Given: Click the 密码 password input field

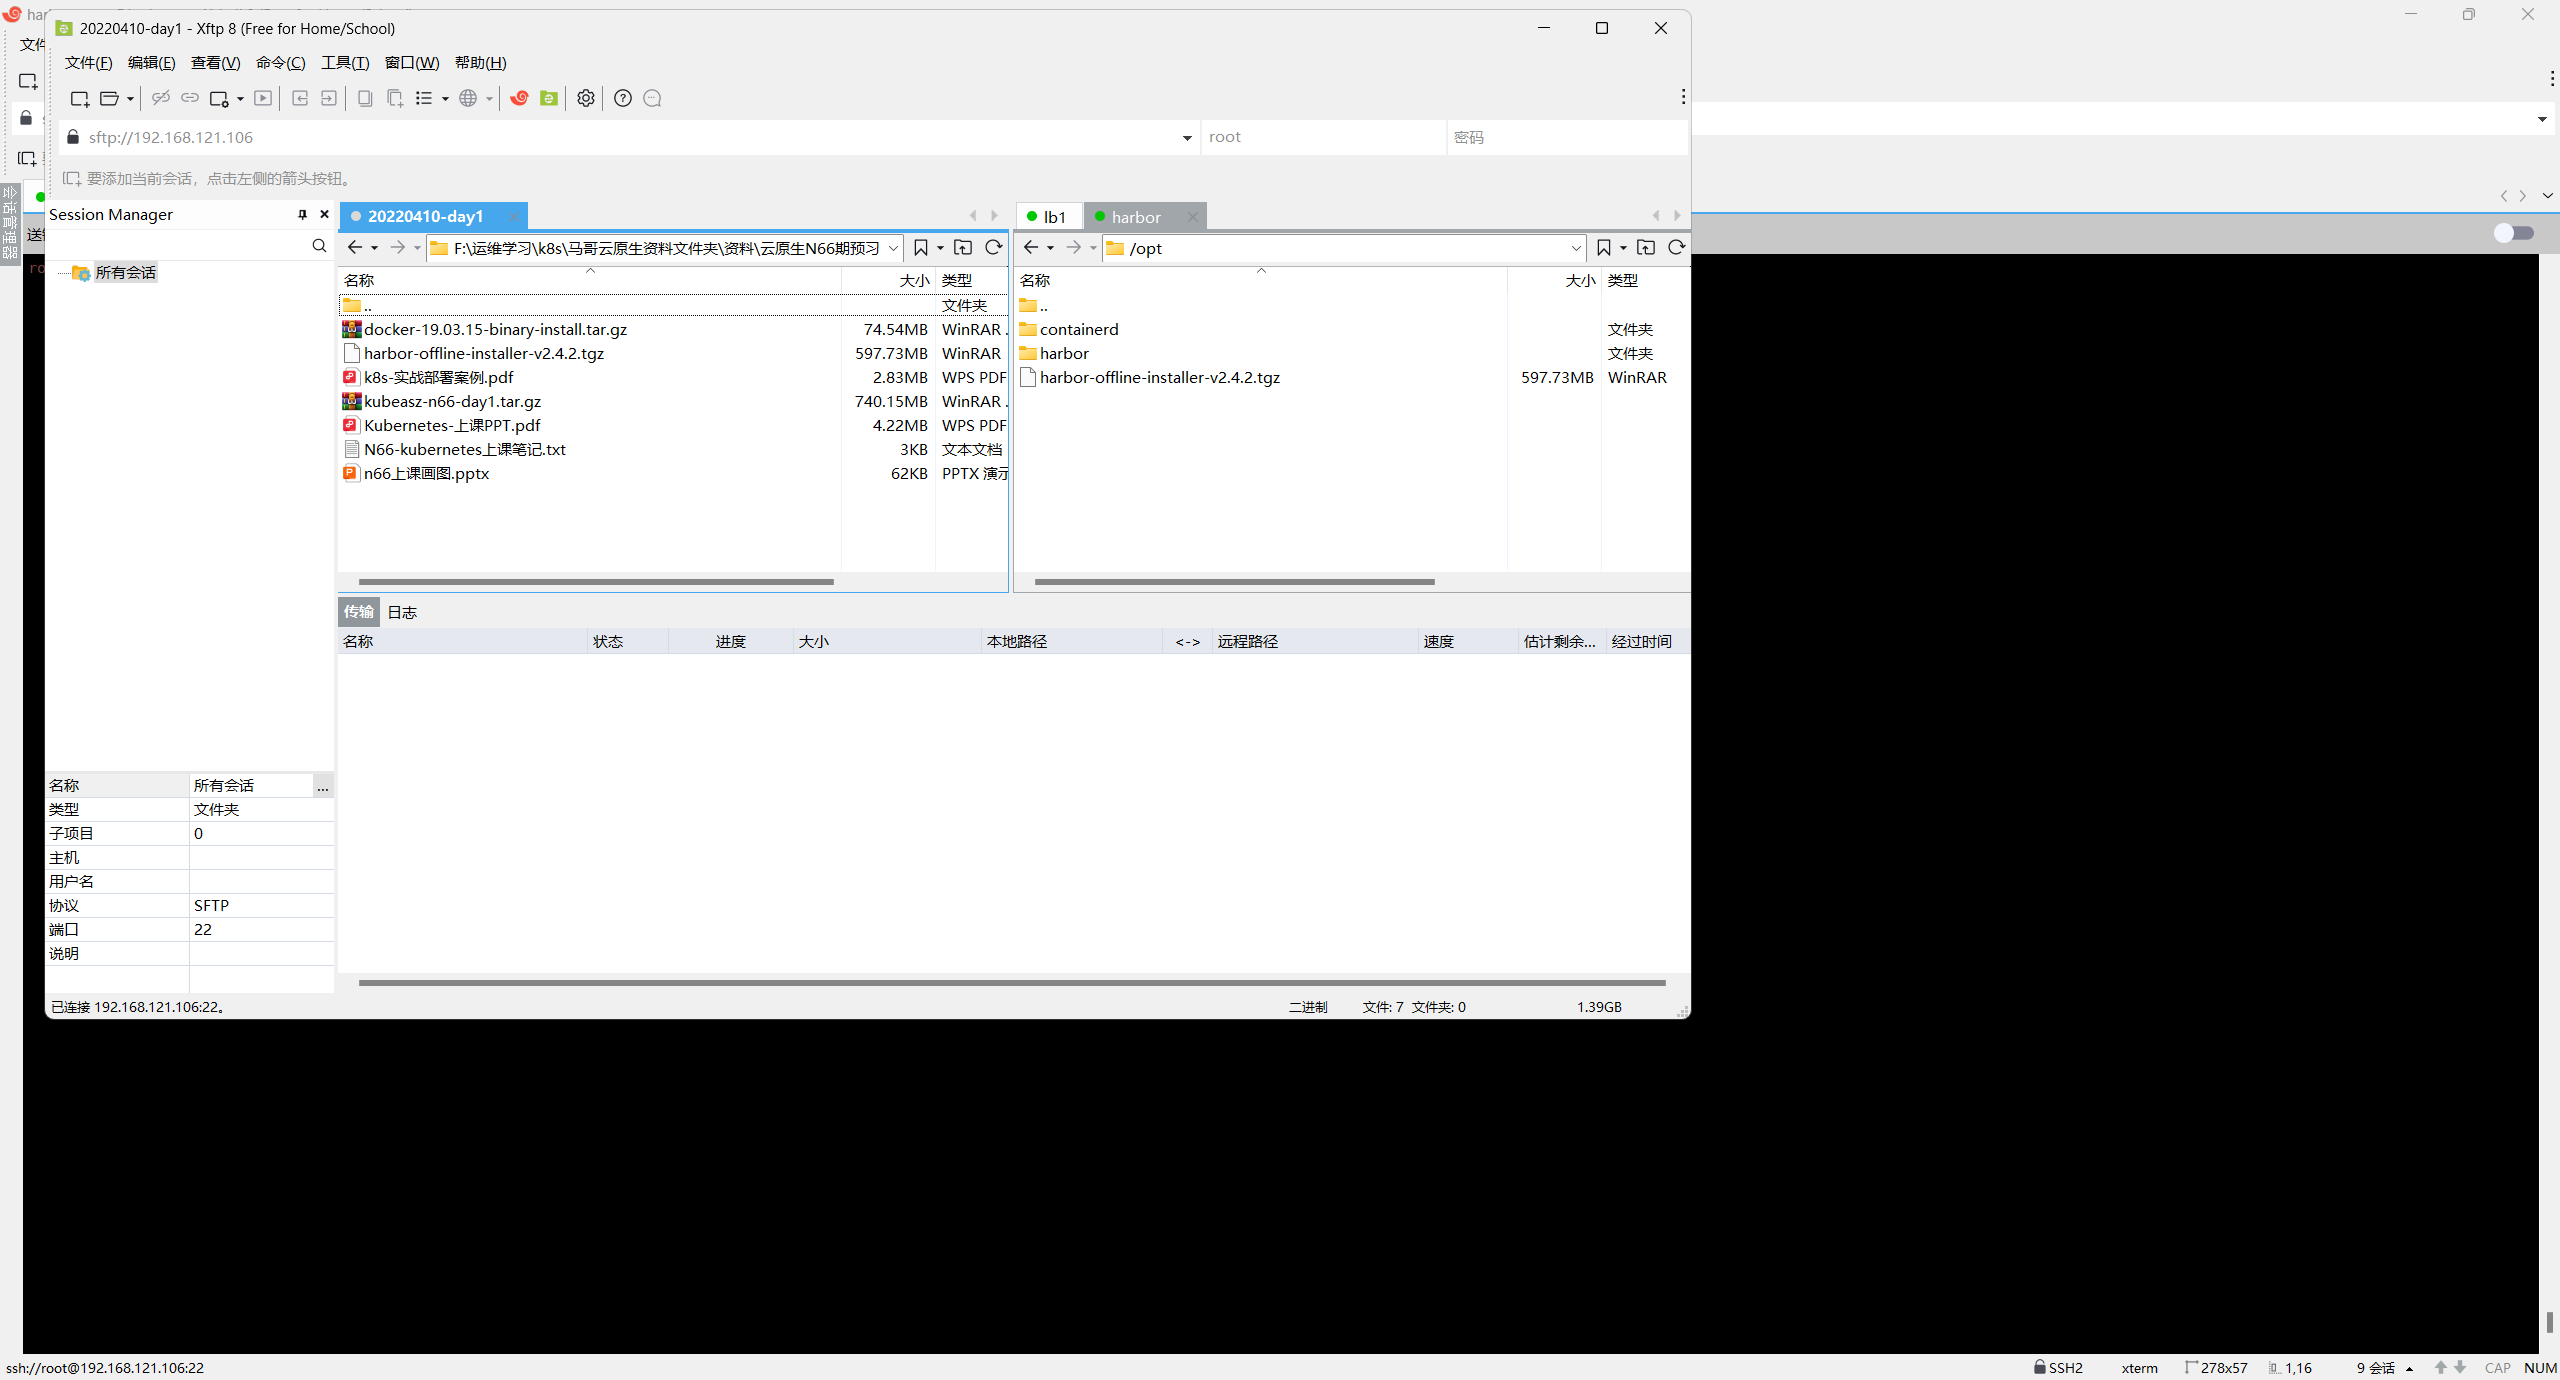Looking at the screenshot, I should coord(1565,138).
